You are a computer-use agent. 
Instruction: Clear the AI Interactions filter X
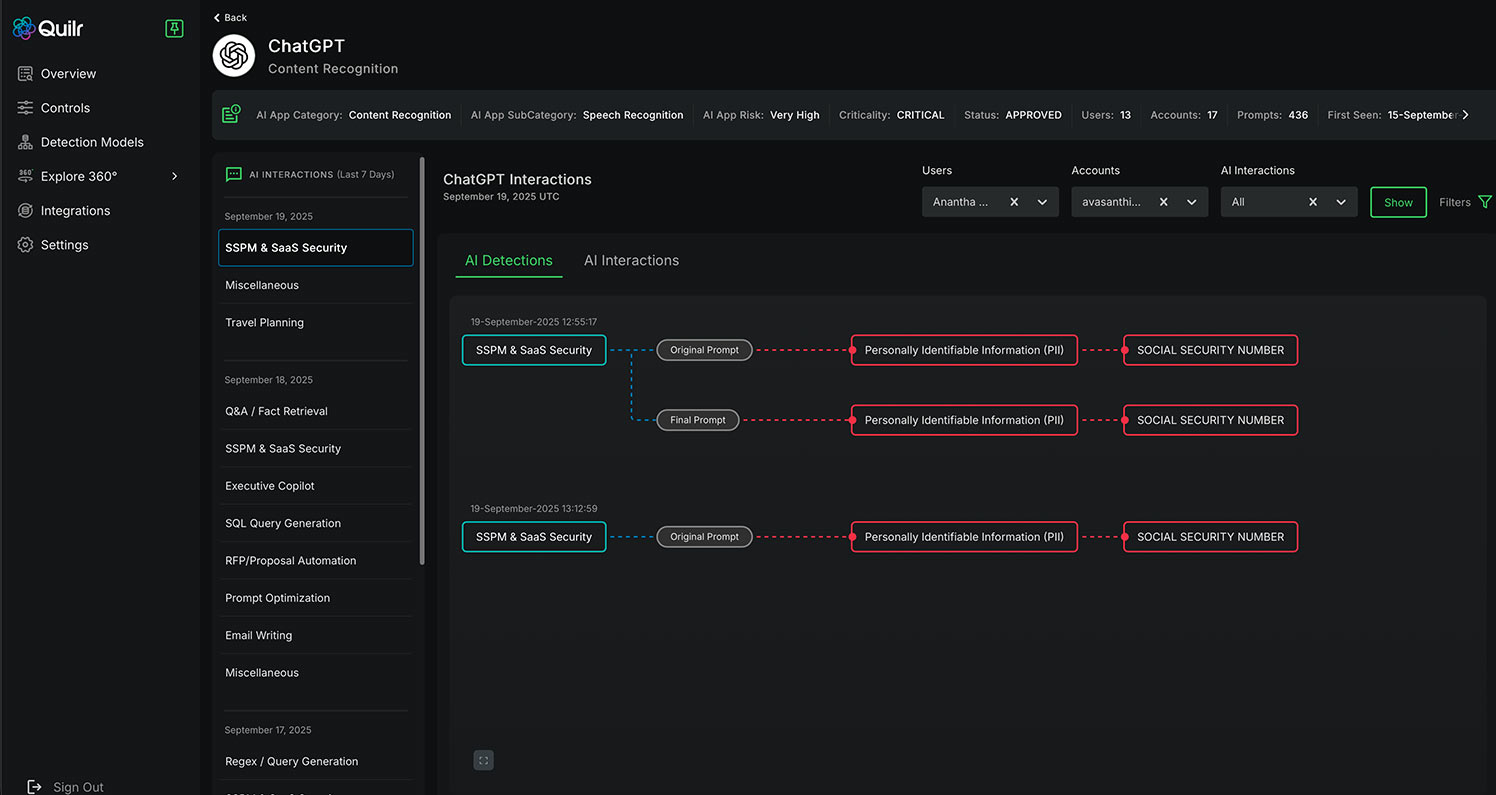1313,202
